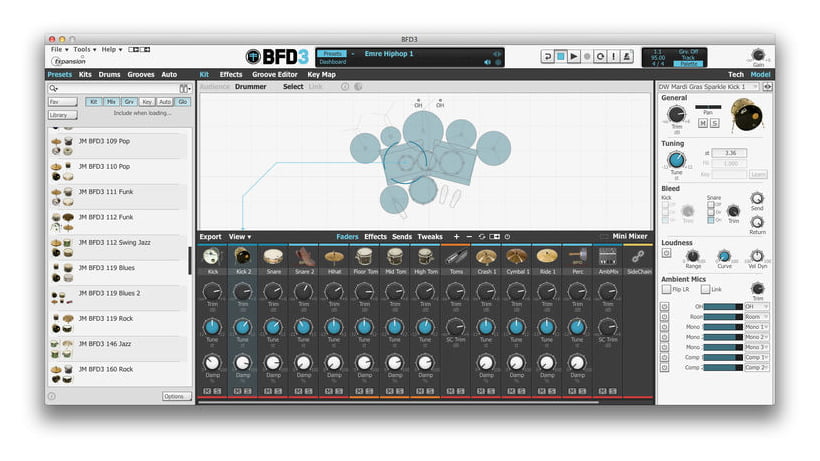Select the Hihat channel icon
Screen dimensions: 820x461
(334, 257)
